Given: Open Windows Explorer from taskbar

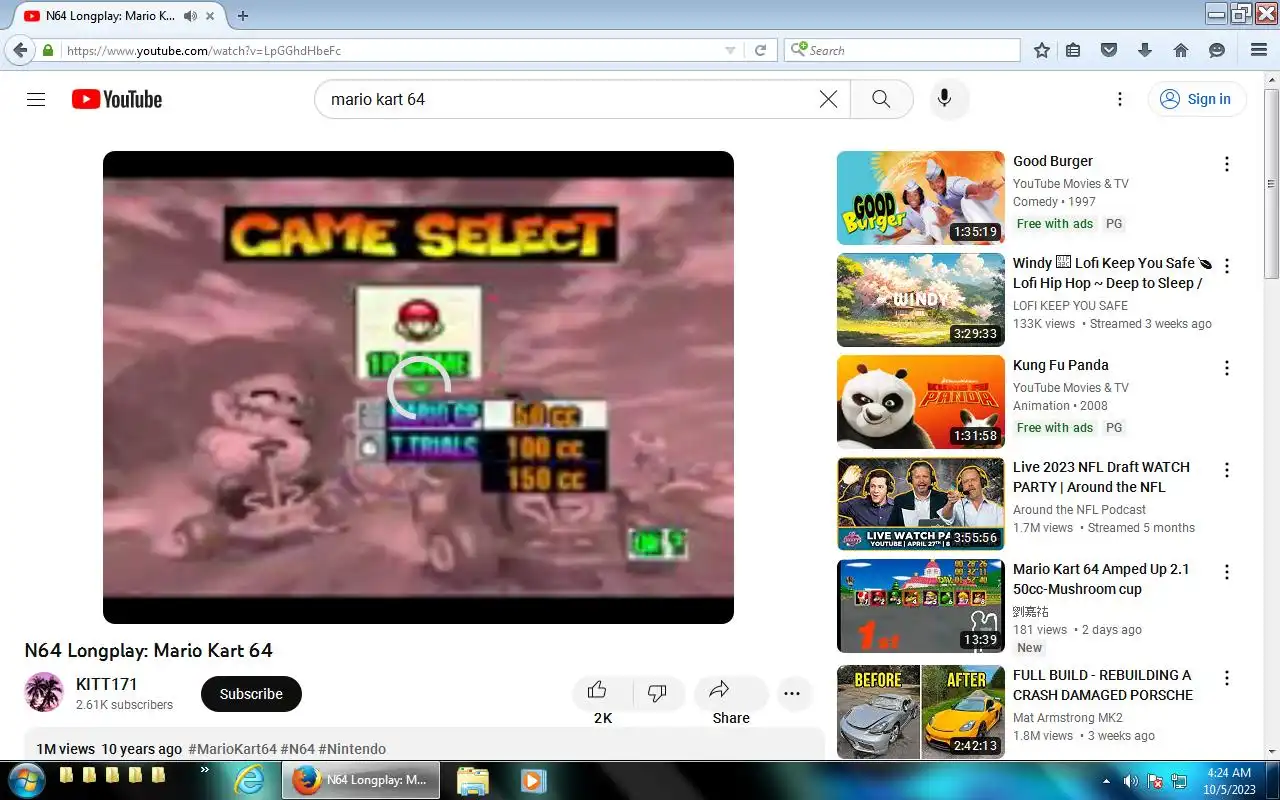Looking at the screenshot, I should (x=472, y=780).
